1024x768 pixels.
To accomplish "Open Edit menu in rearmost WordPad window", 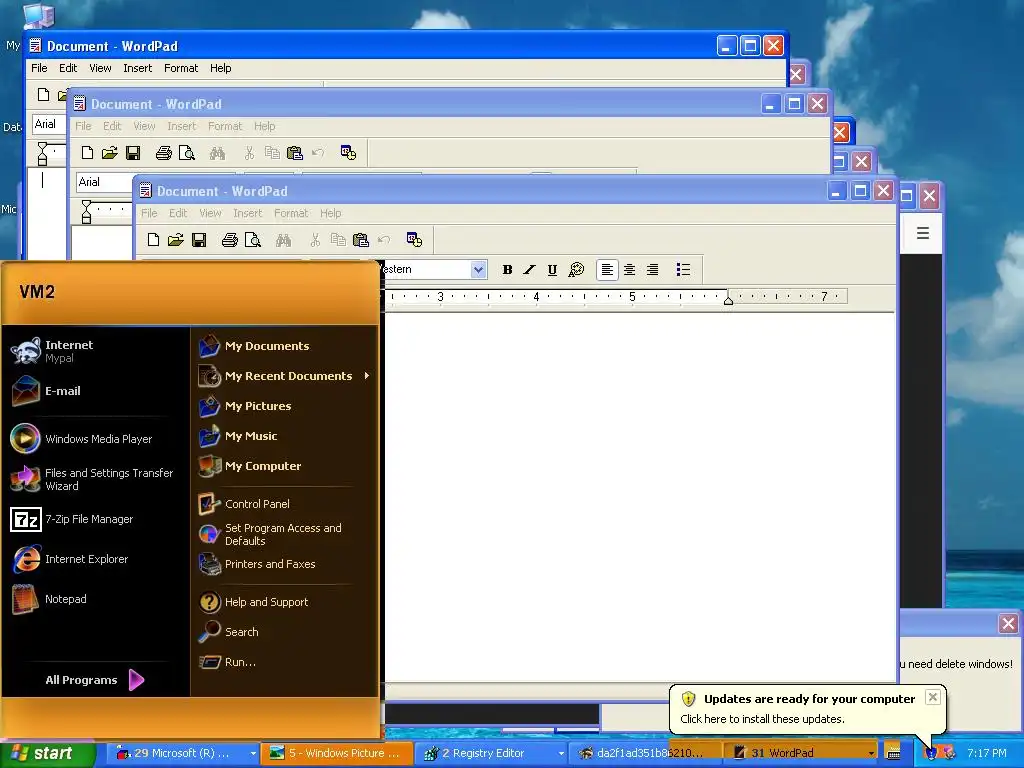I will [x=68, y=68].
